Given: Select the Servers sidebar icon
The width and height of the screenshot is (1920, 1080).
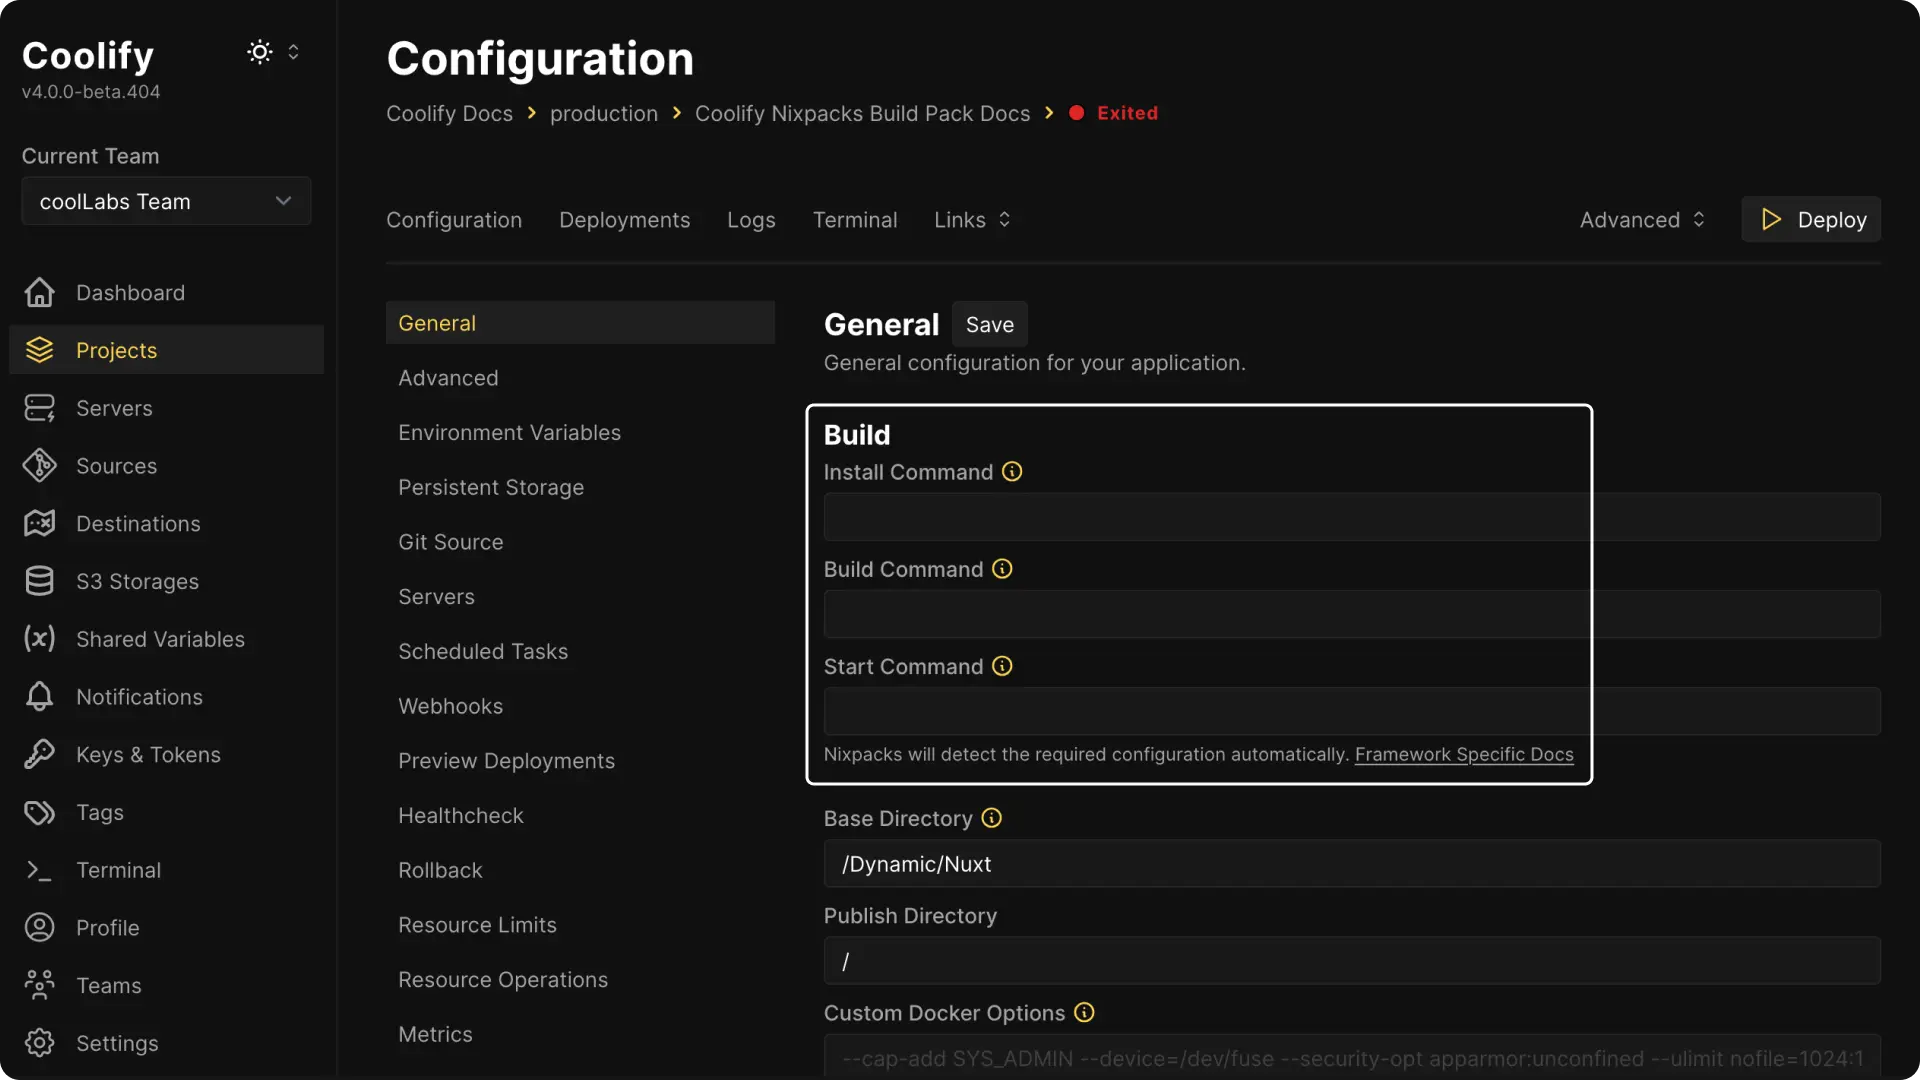Looking at the screenshot, I should [x=38, y=407].
